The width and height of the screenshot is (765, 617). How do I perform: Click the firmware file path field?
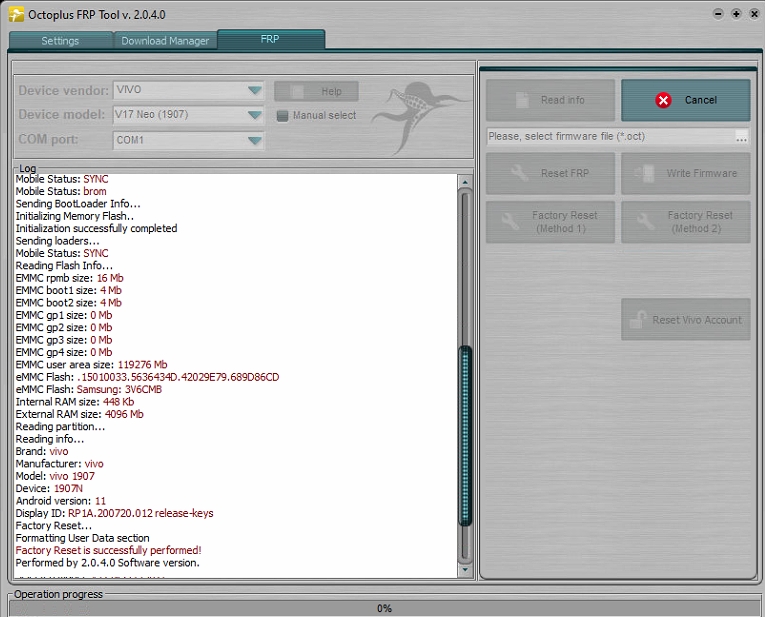[x=610, y=137]
